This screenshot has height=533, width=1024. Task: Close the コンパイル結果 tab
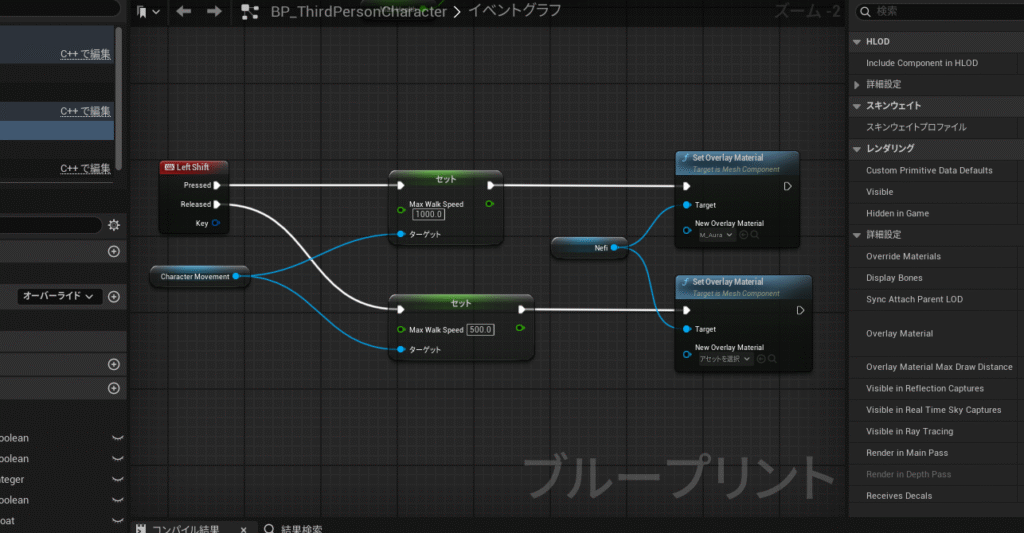(x=244, y=529)
